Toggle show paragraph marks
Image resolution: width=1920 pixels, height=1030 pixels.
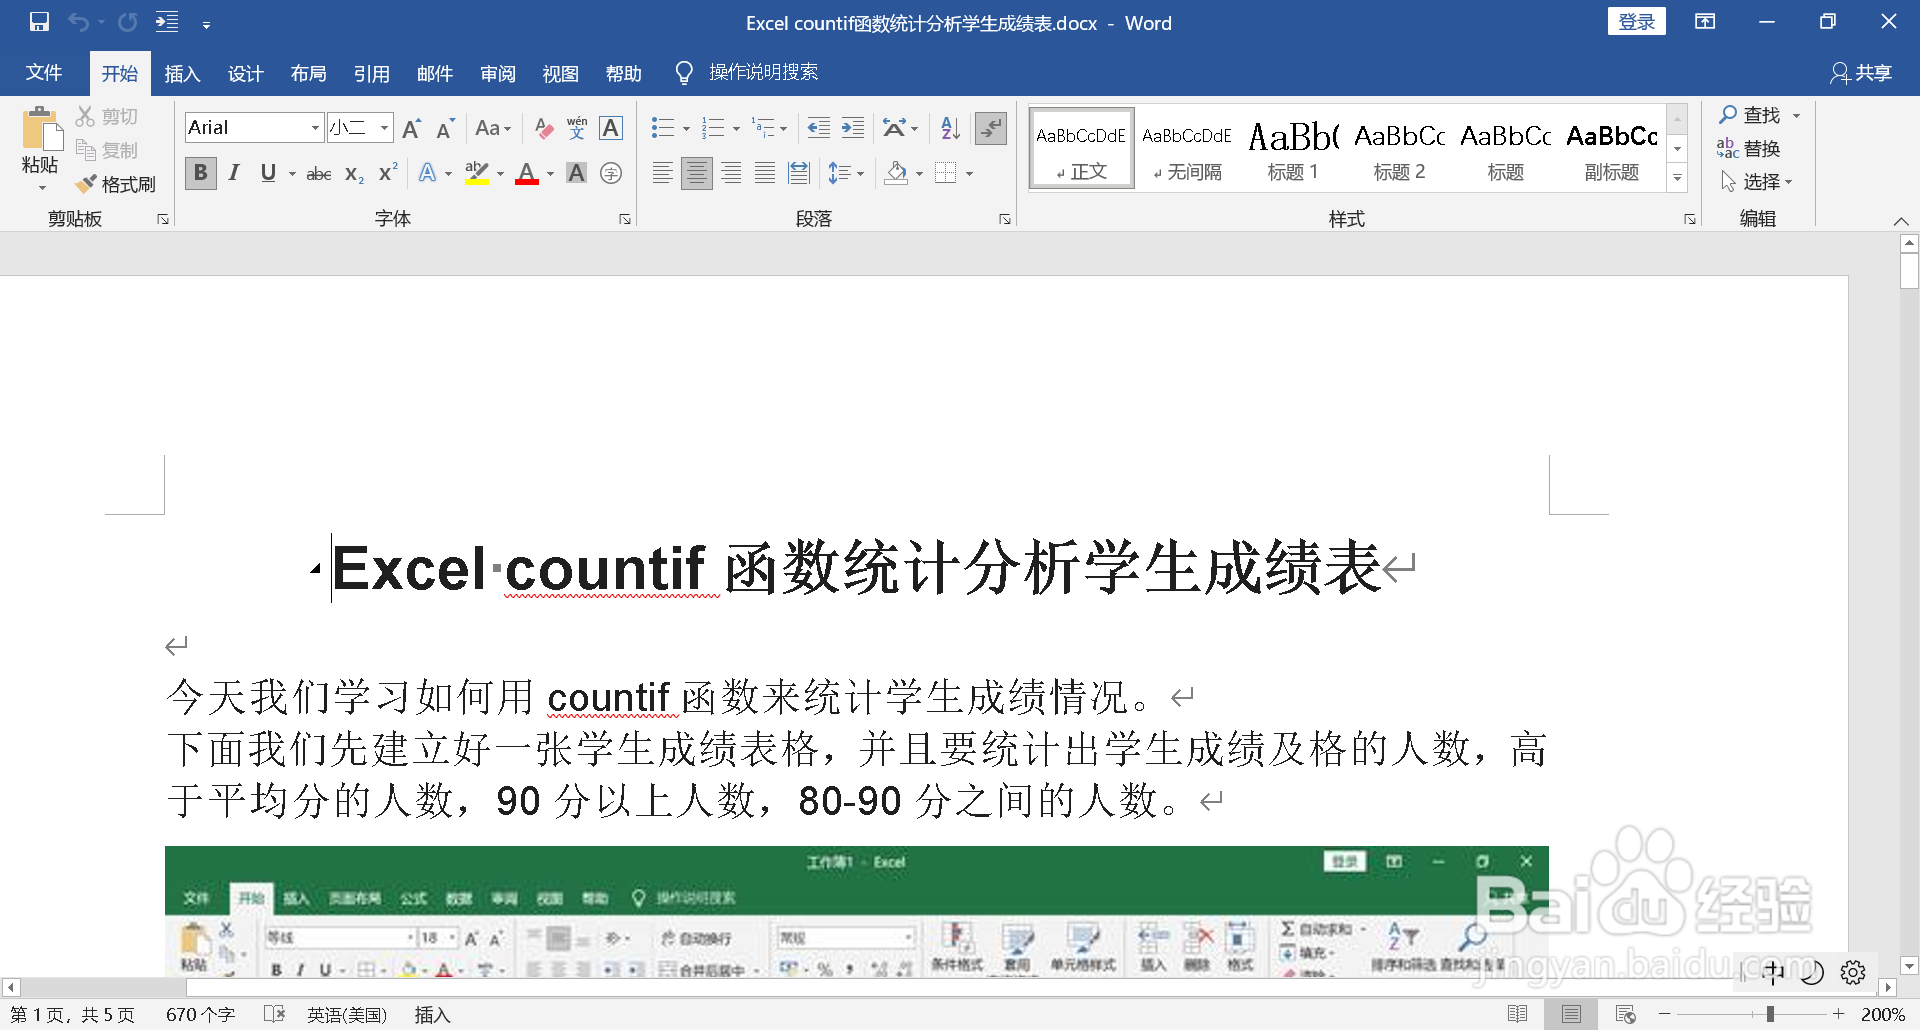[x=991, y=128]
